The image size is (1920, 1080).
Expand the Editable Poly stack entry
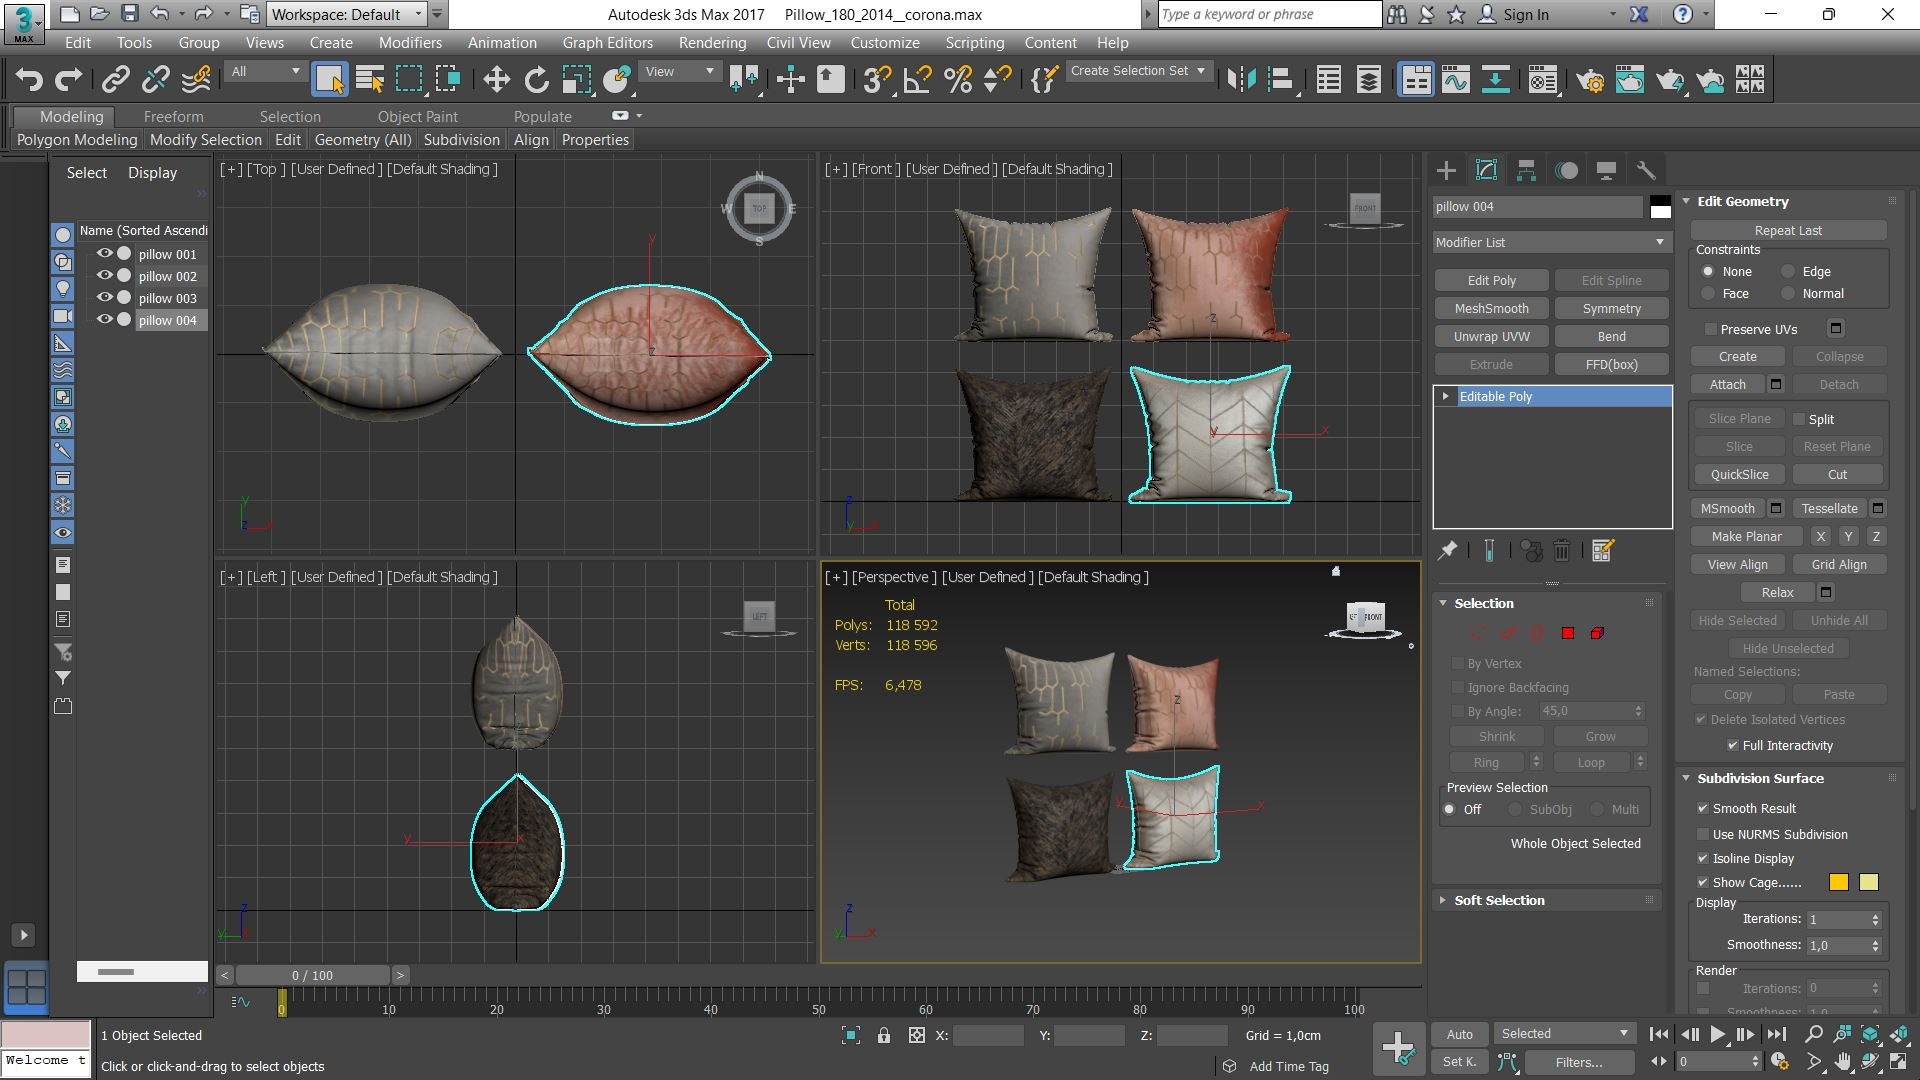(1445, 396)
